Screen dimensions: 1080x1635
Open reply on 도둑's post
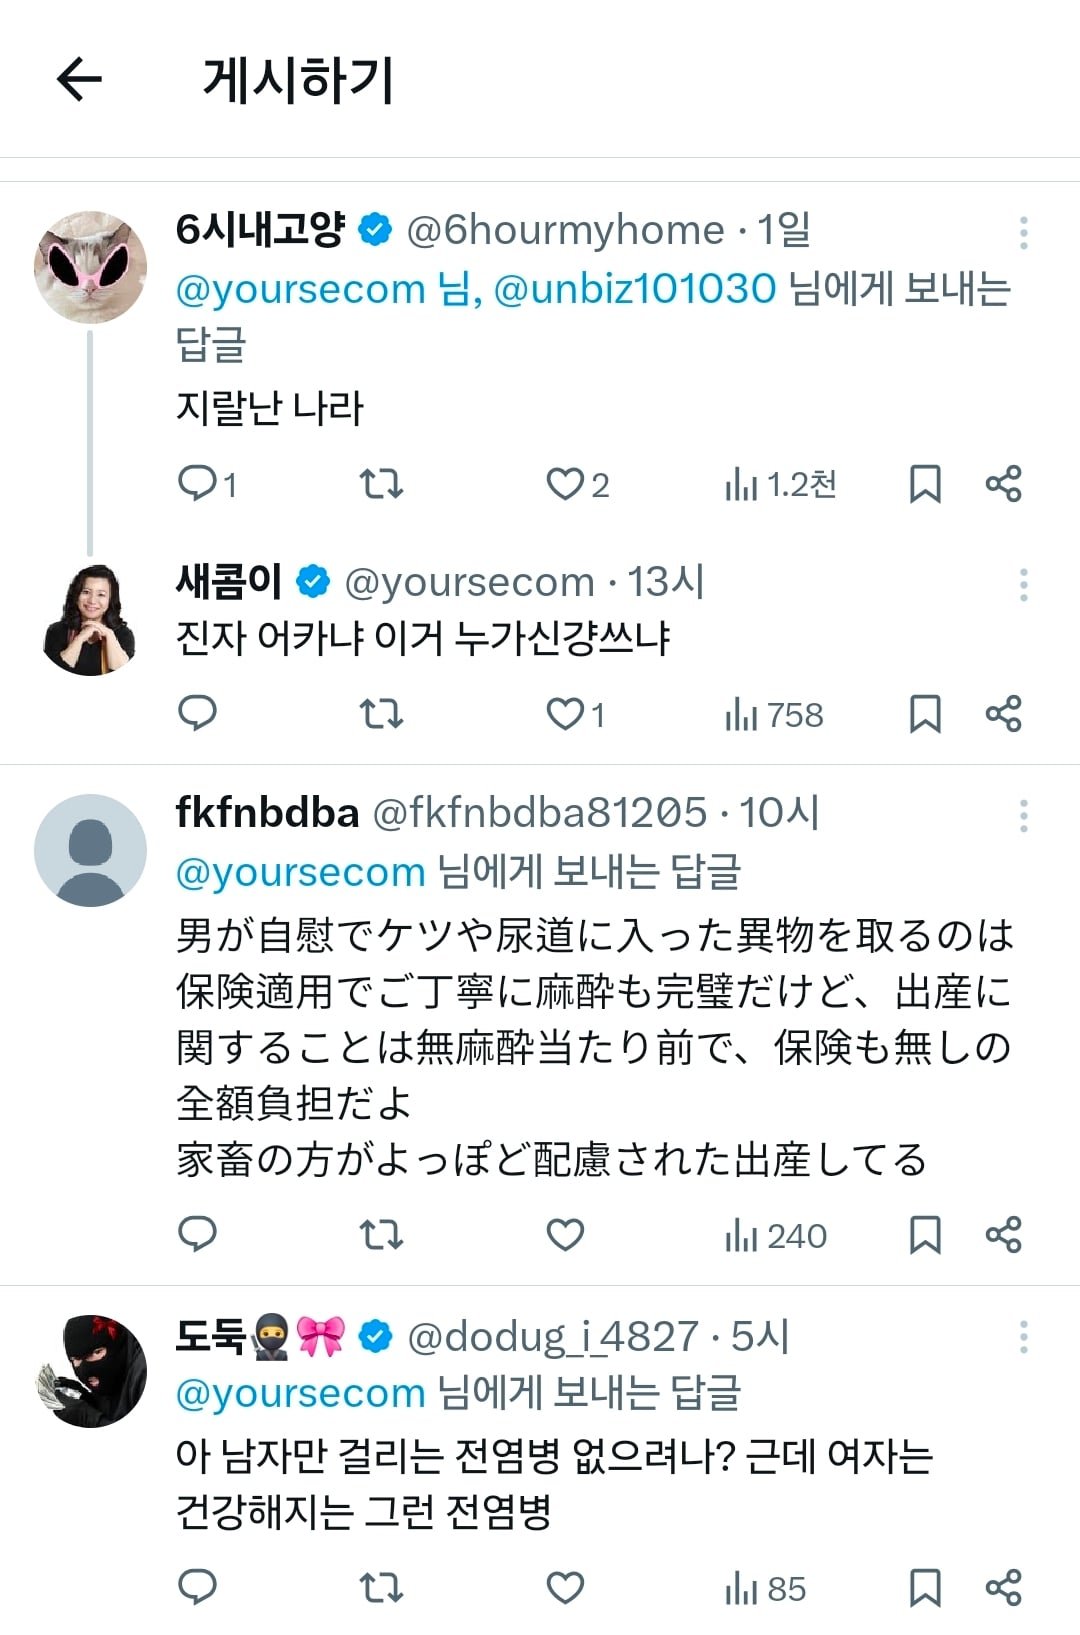(x=198, y=1587)
